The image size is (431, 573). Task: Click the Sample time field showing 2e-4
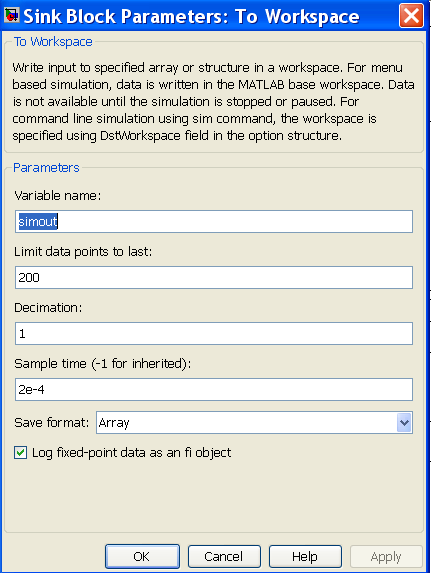214,390
